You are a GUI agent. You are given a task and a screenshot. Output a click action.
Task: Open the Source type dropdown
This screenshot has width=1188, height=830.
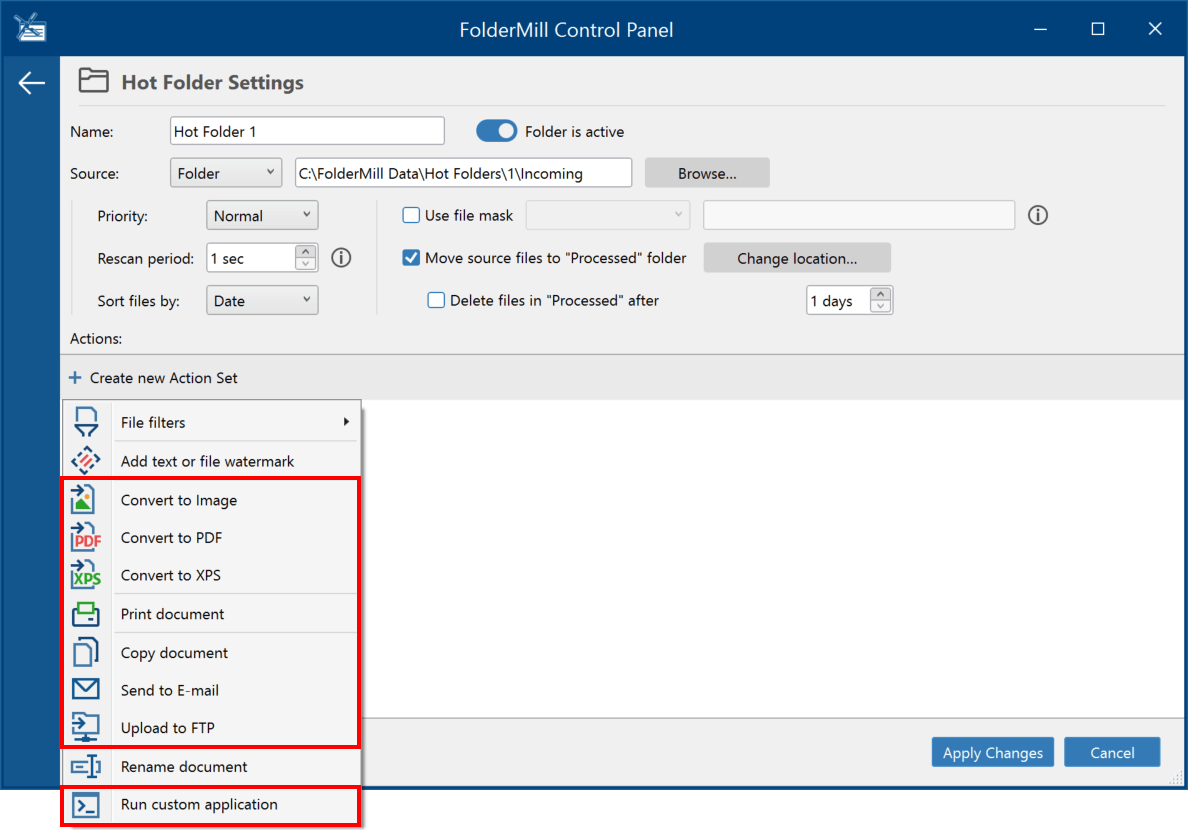[226, 173]
